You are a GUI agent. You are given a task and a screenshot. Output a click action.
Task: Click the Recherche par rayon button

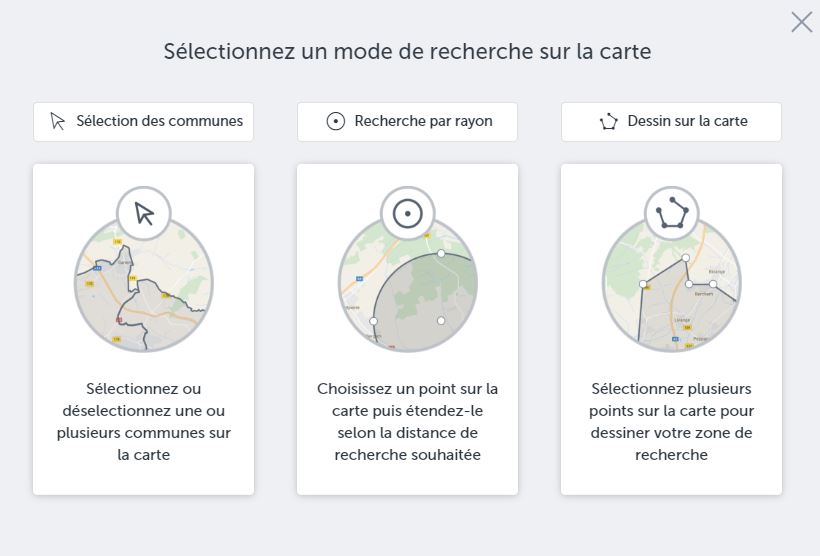(407, 121)
